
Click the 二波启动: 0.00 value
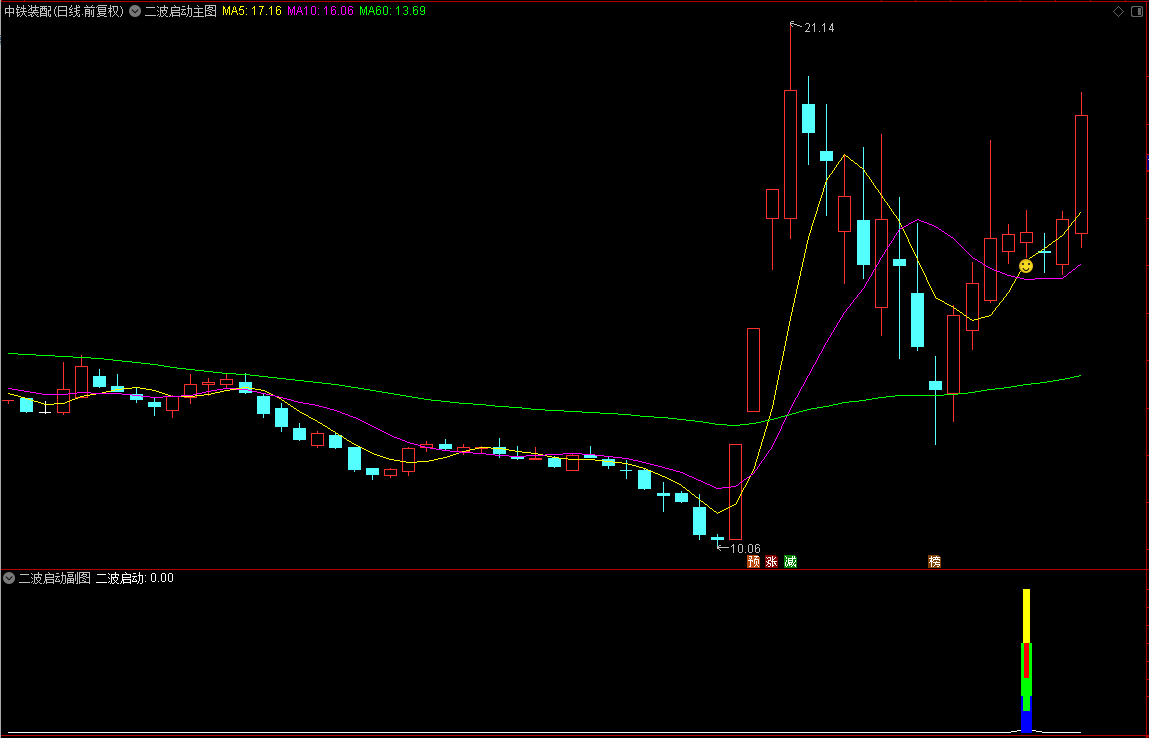tap(135, 578)
